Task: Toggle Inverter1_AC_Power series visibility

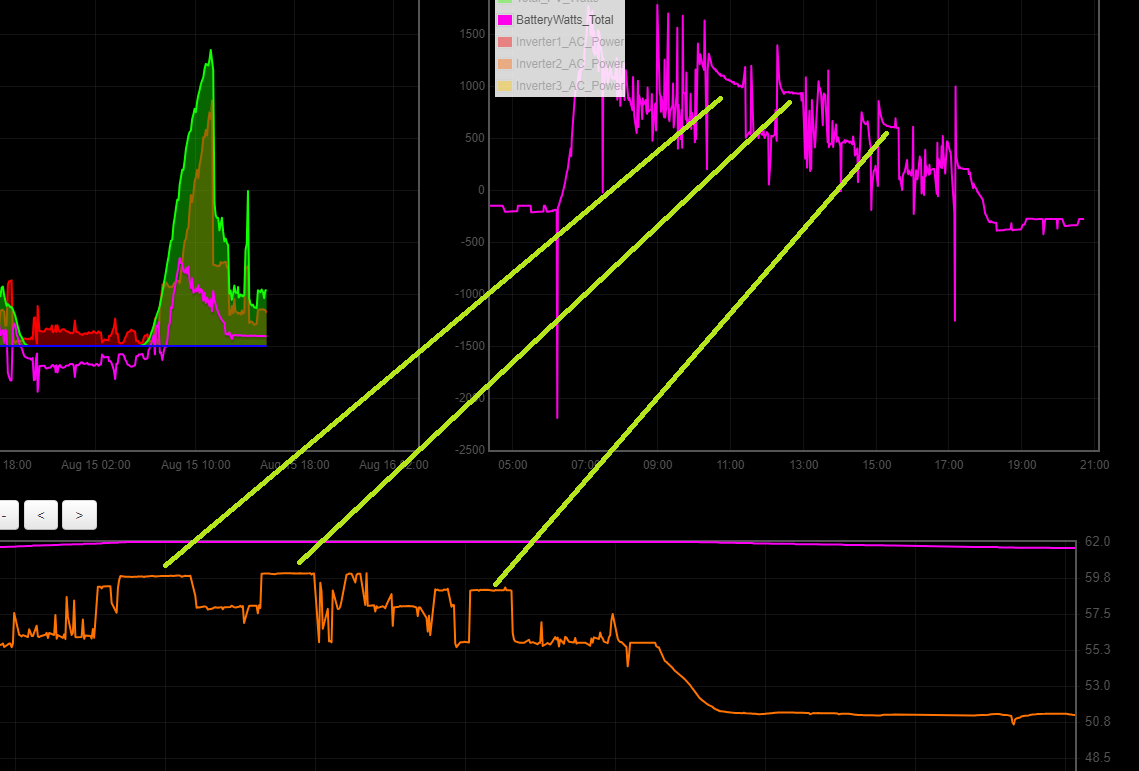Action: (570, 42)
